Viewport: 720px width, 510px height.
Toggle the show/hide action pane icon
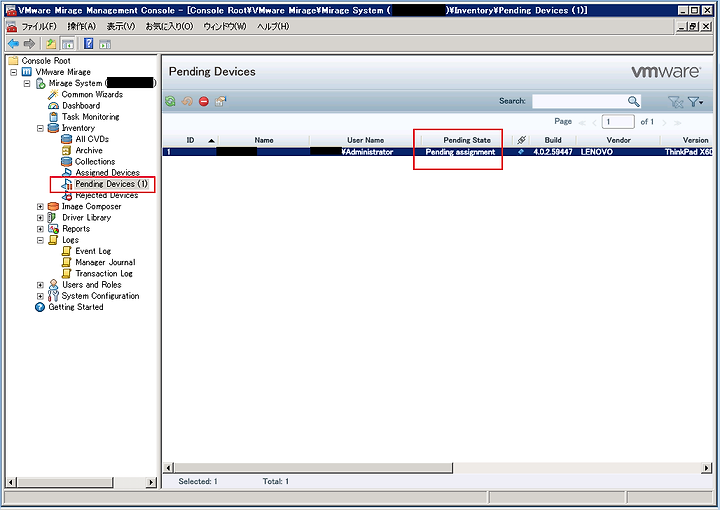point(105,44)
